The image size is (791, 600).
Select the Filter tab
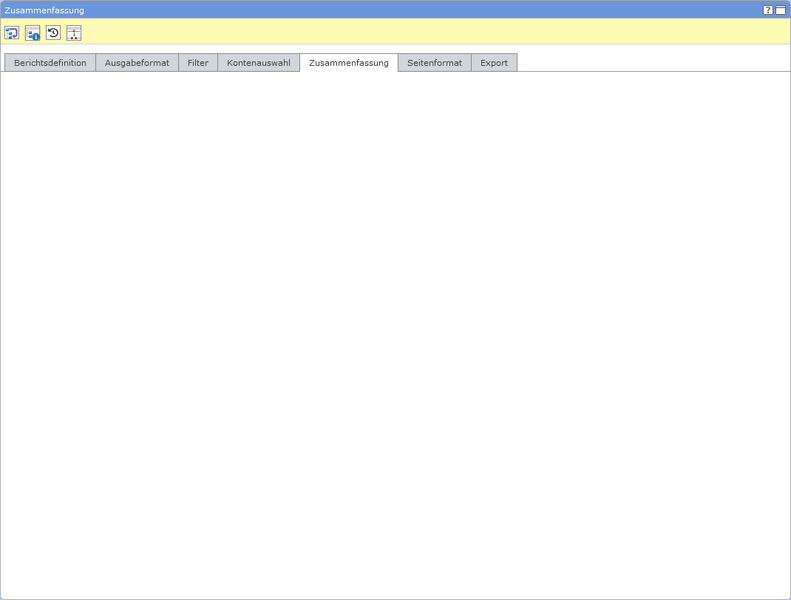coord(198,63)
